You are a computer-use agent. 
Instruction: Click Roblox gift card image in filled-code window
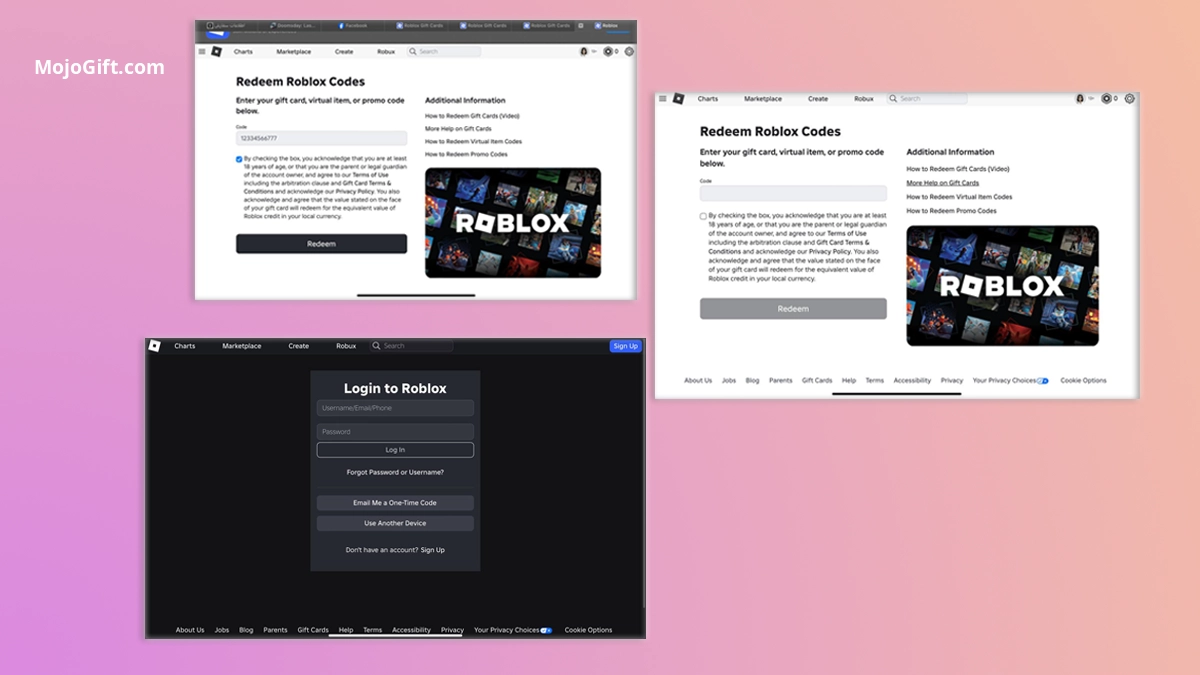coord(513,223)
